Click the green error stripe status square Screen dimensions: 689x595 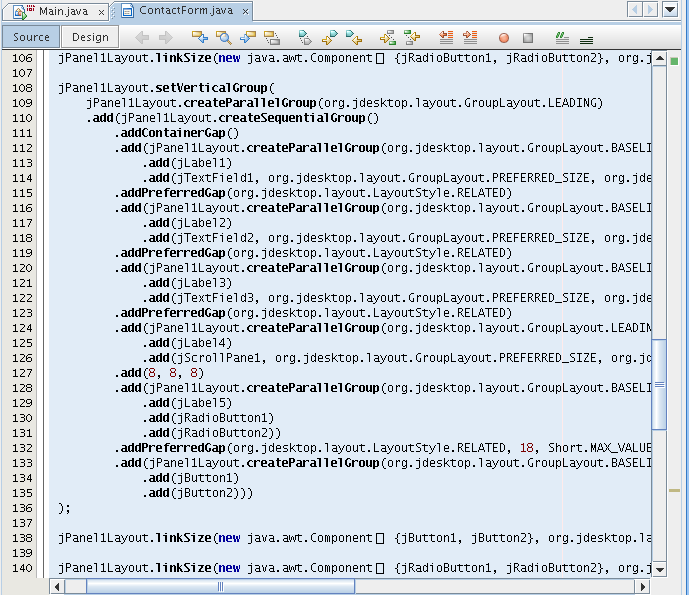pos(674,61)
